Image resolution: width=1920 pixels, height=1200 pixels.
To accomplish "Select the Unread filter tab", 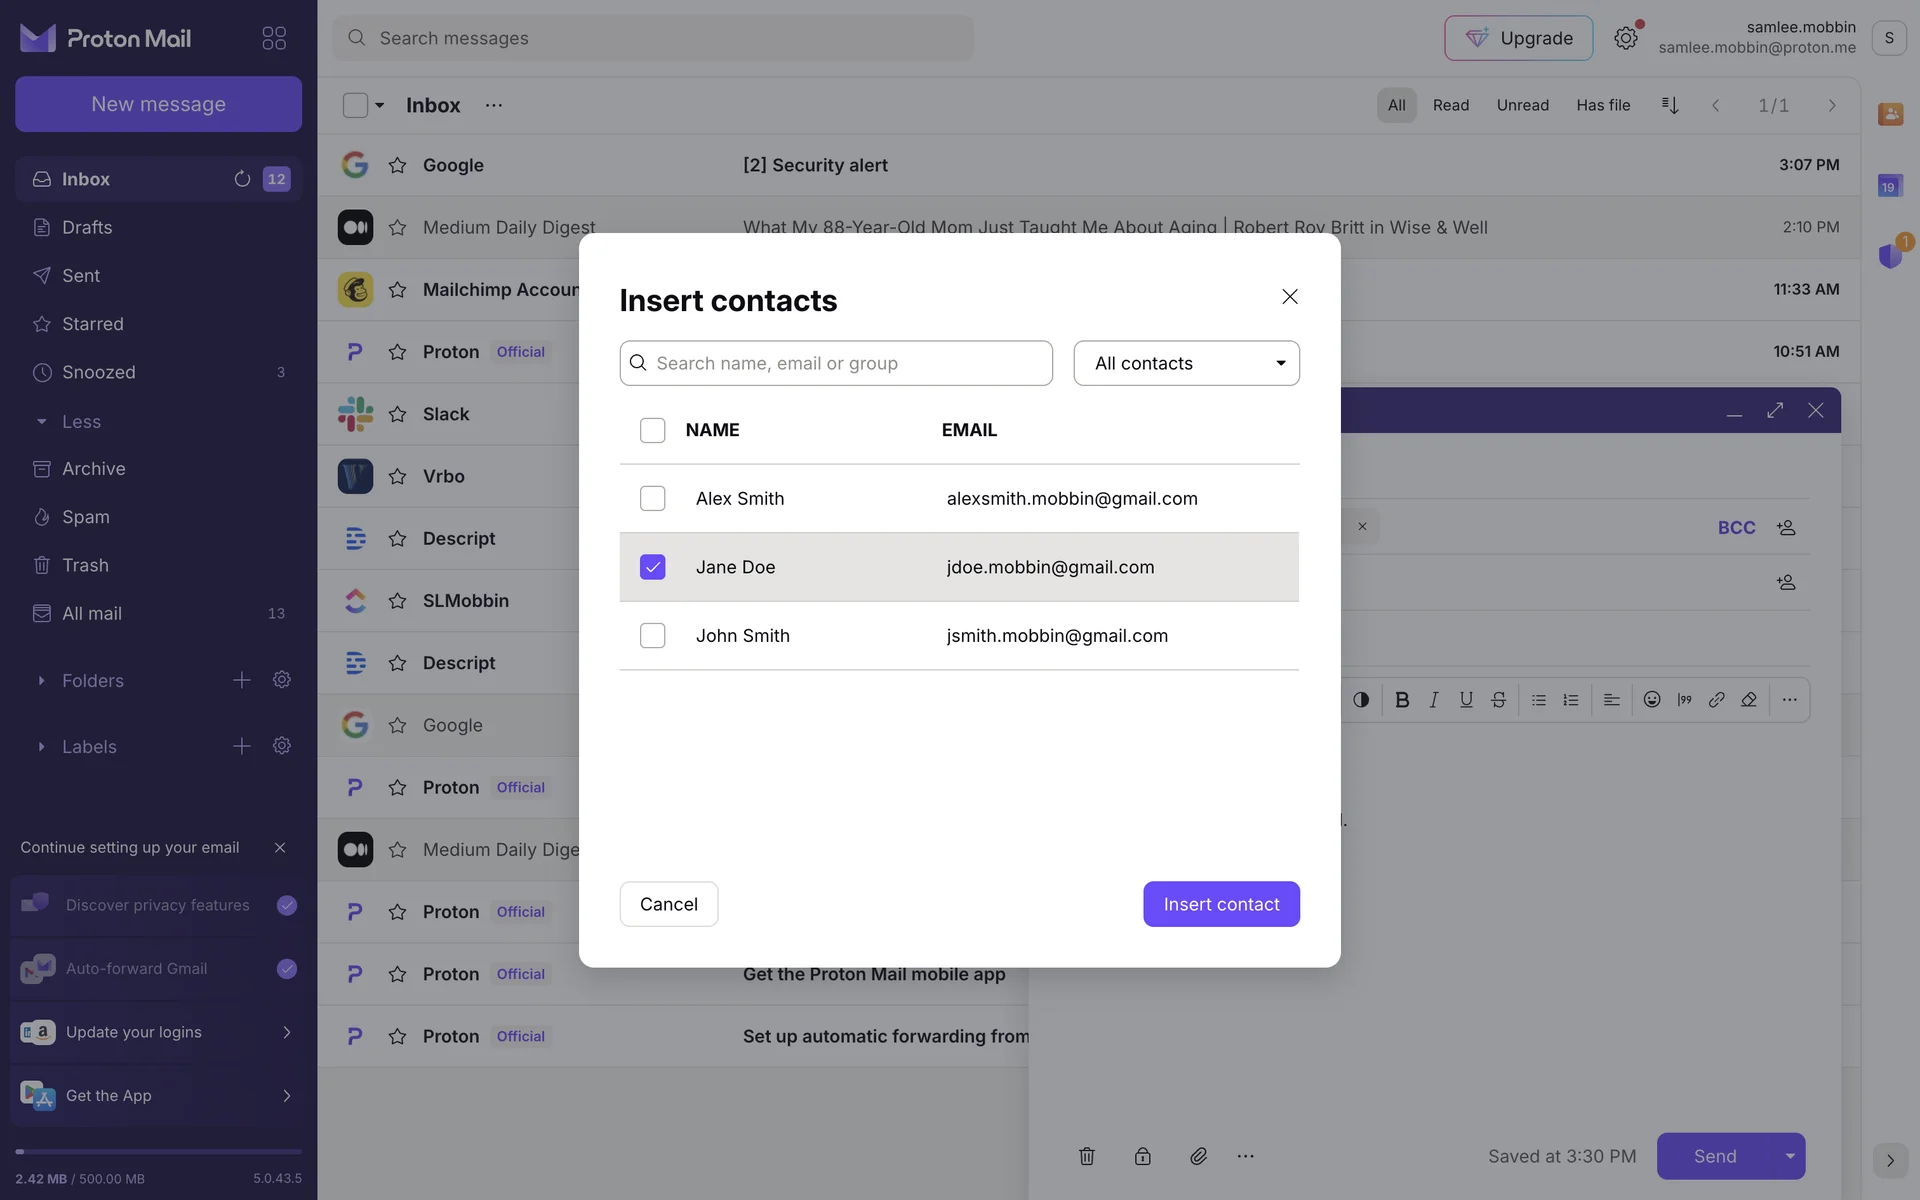I will tap(1522, 105).
